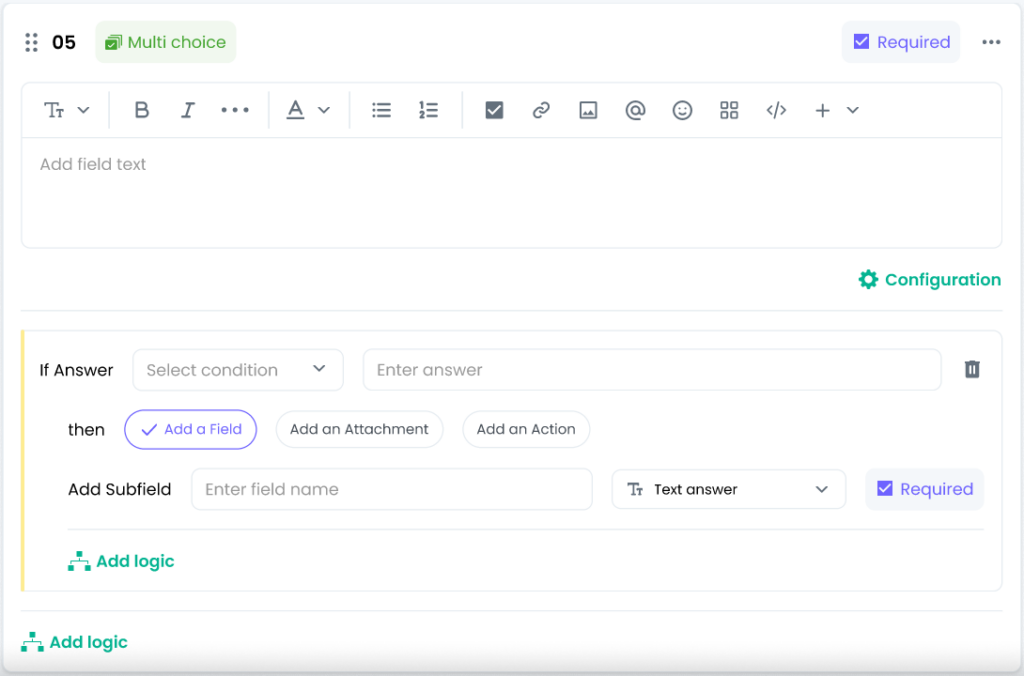This screenshot has height=676, width=1024.
Task: Apply italic formatting to text
Action: coord(187,110)
